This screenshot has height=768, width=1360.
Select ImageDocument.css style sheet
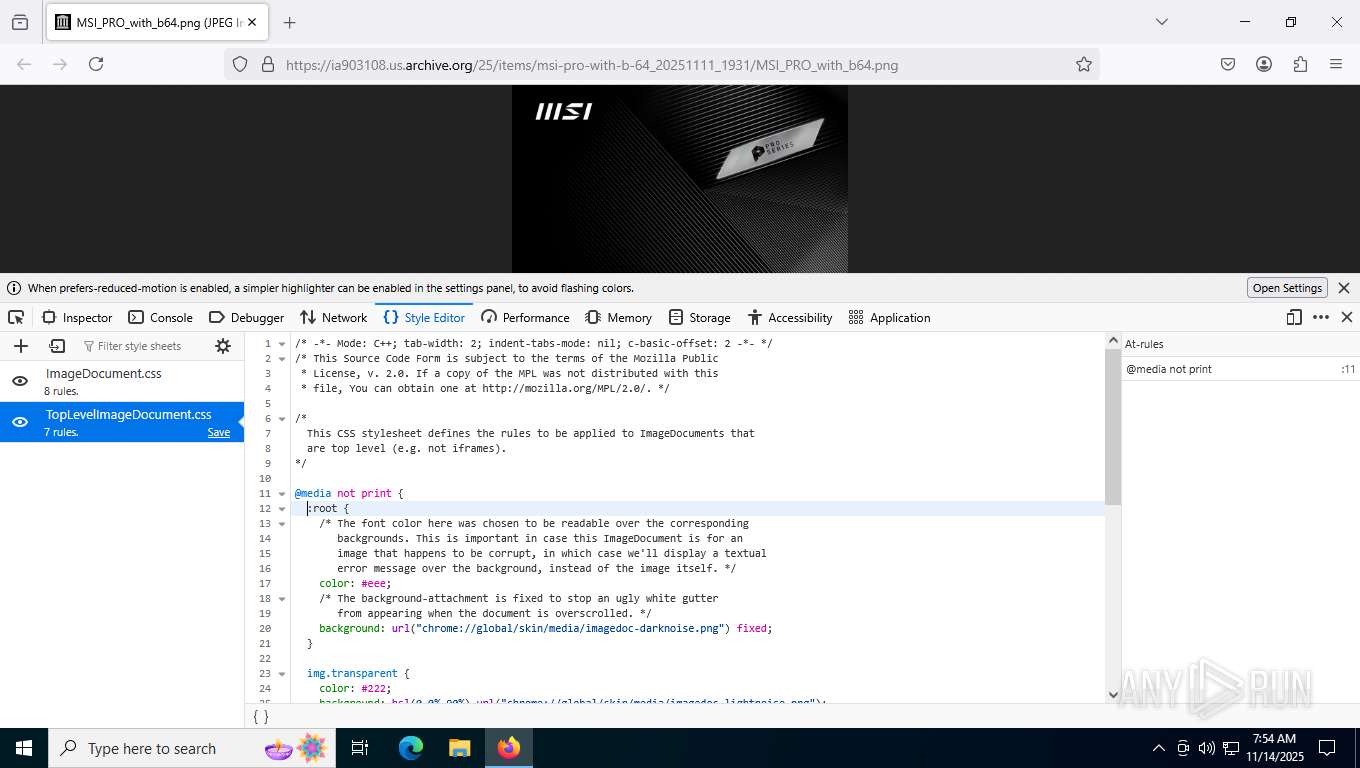[x=122, y=381]
